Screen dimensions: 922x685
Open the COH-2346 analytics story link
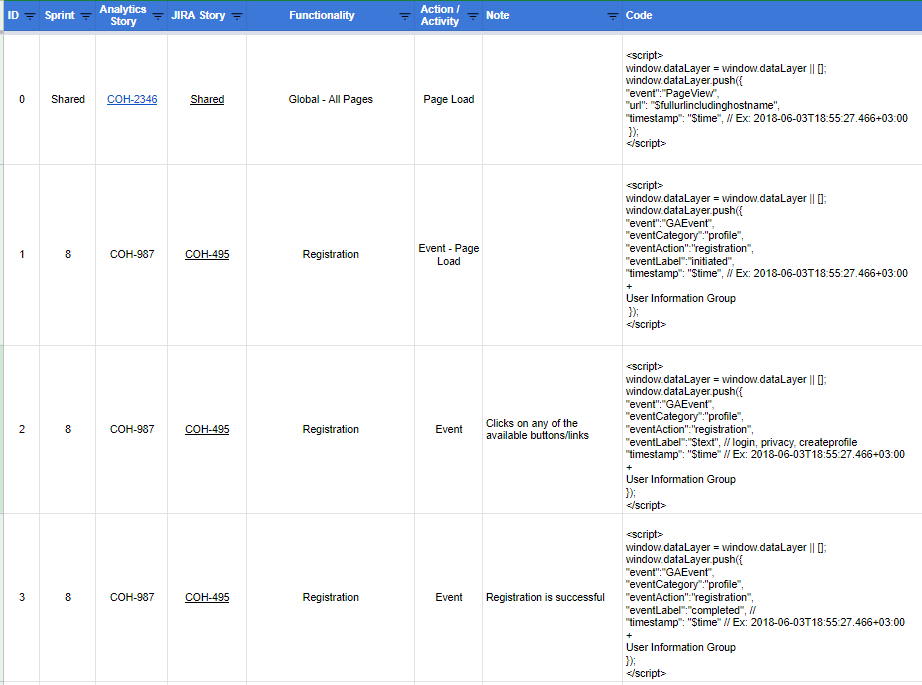(x=132, y=99)
